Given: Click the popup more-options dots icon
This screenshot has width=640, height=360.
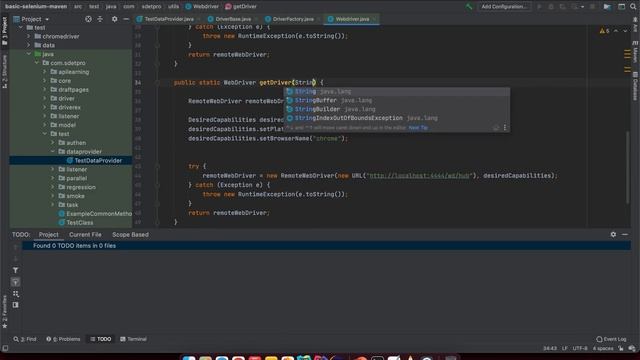Looking at the screenshot, I should coord(505,128).
